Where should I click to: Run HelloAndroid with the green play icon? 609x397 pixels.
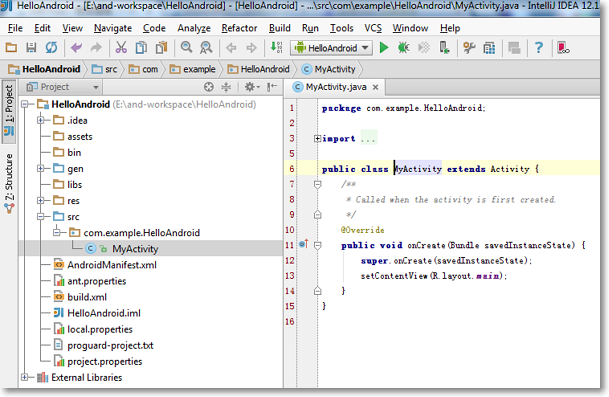coord(384,48)
